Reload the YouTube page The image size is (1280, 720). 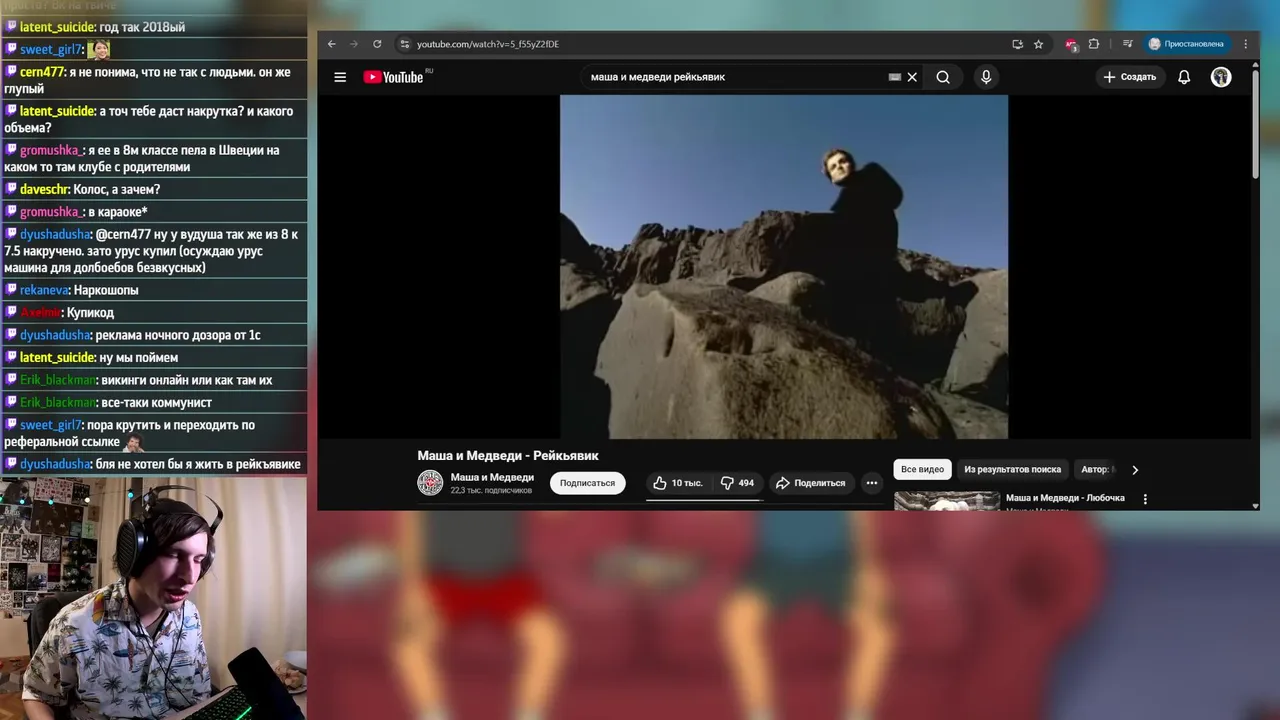click(x=377, y=44)
